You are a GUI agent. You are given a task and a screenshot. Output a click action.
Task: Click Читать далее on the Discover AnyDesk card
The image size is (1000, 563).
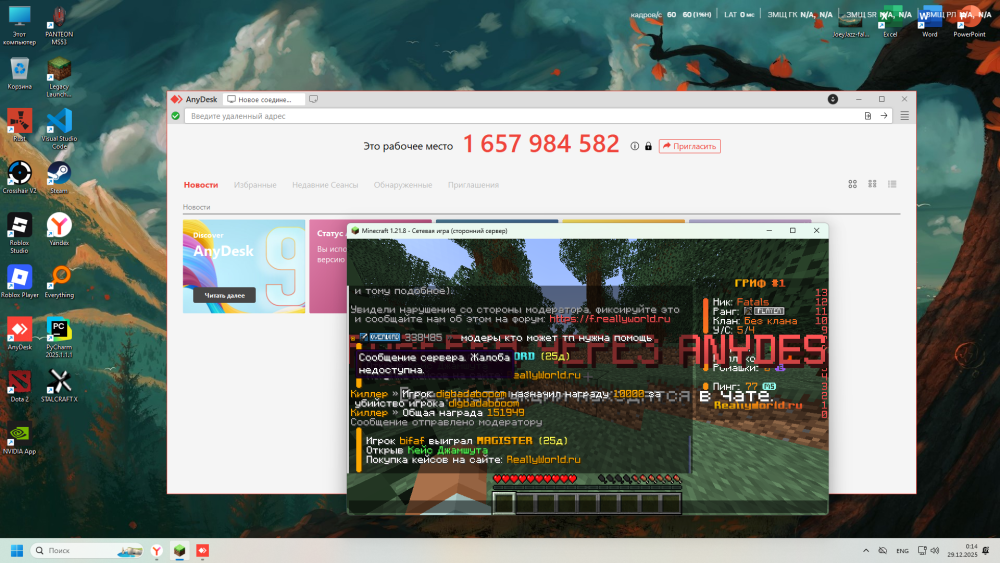[x=224, y=295]
